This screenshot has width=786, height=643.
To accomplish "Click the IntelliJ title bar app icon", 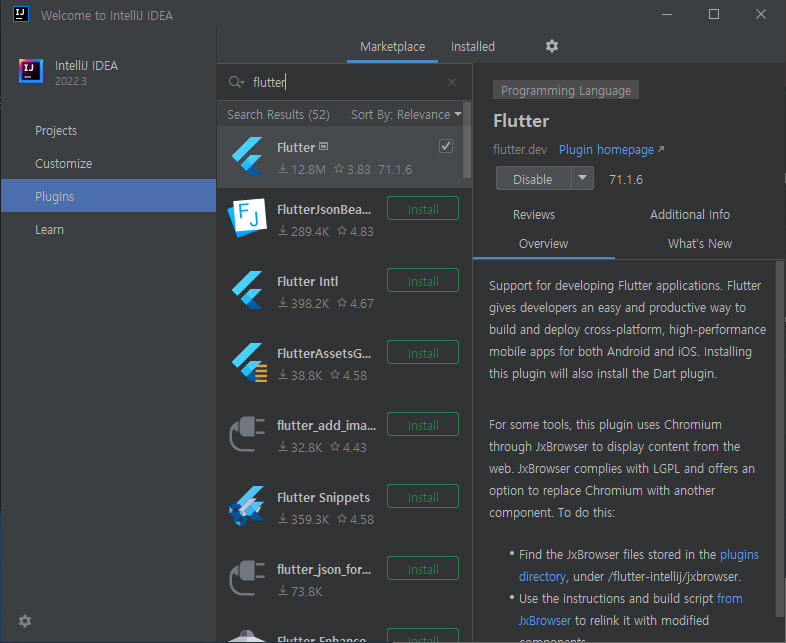I will tap(21, 14).
